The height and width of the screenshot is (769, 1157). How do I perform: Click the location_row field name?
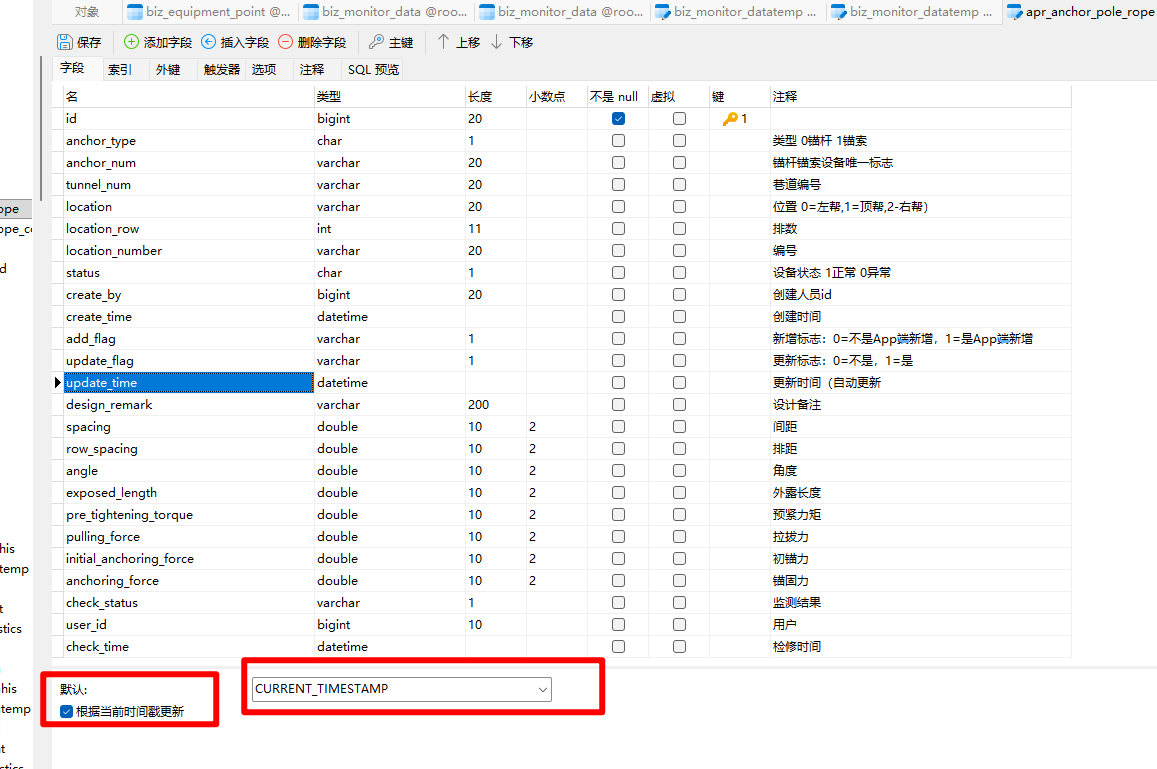point(103,229)
